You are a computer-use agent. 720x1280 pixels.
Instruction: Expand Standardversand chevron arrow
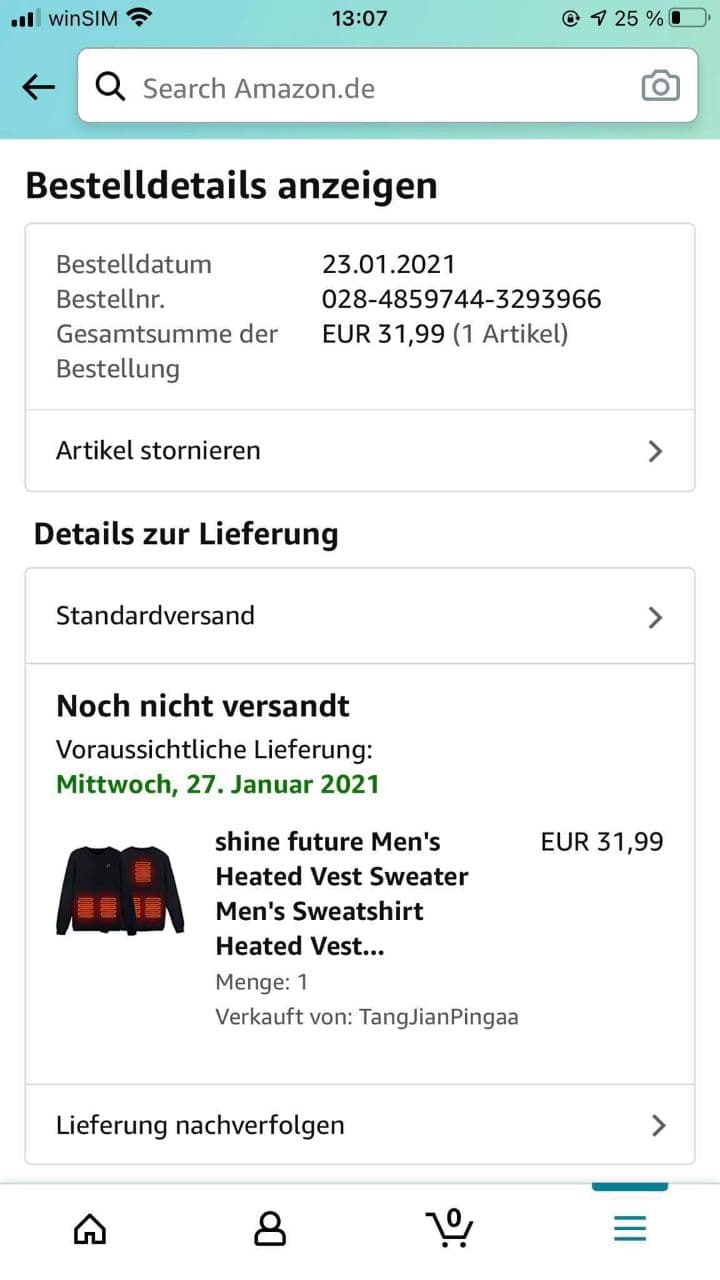(x=655, y=617)
